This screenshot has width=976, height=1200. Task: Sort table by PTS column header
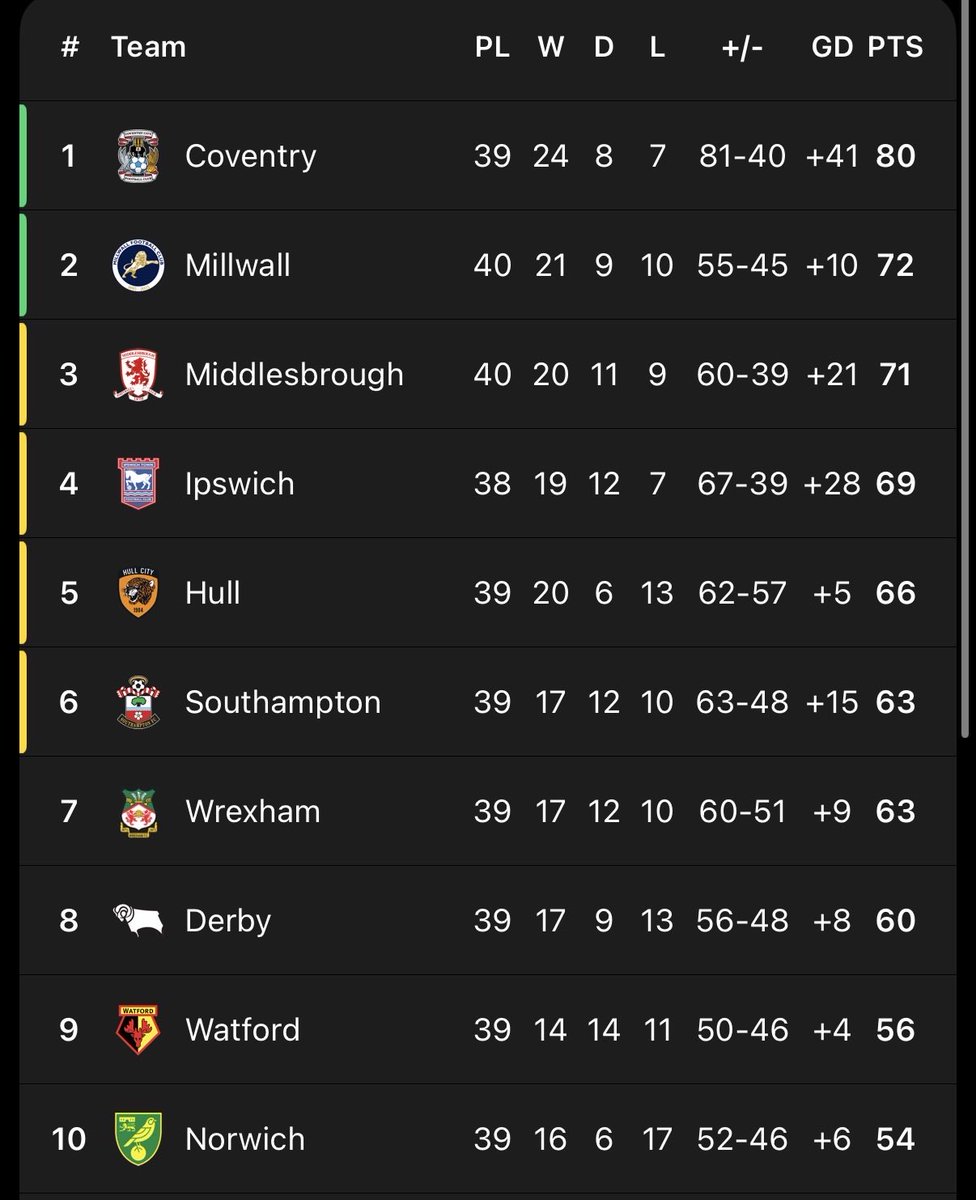pos(895,47)
